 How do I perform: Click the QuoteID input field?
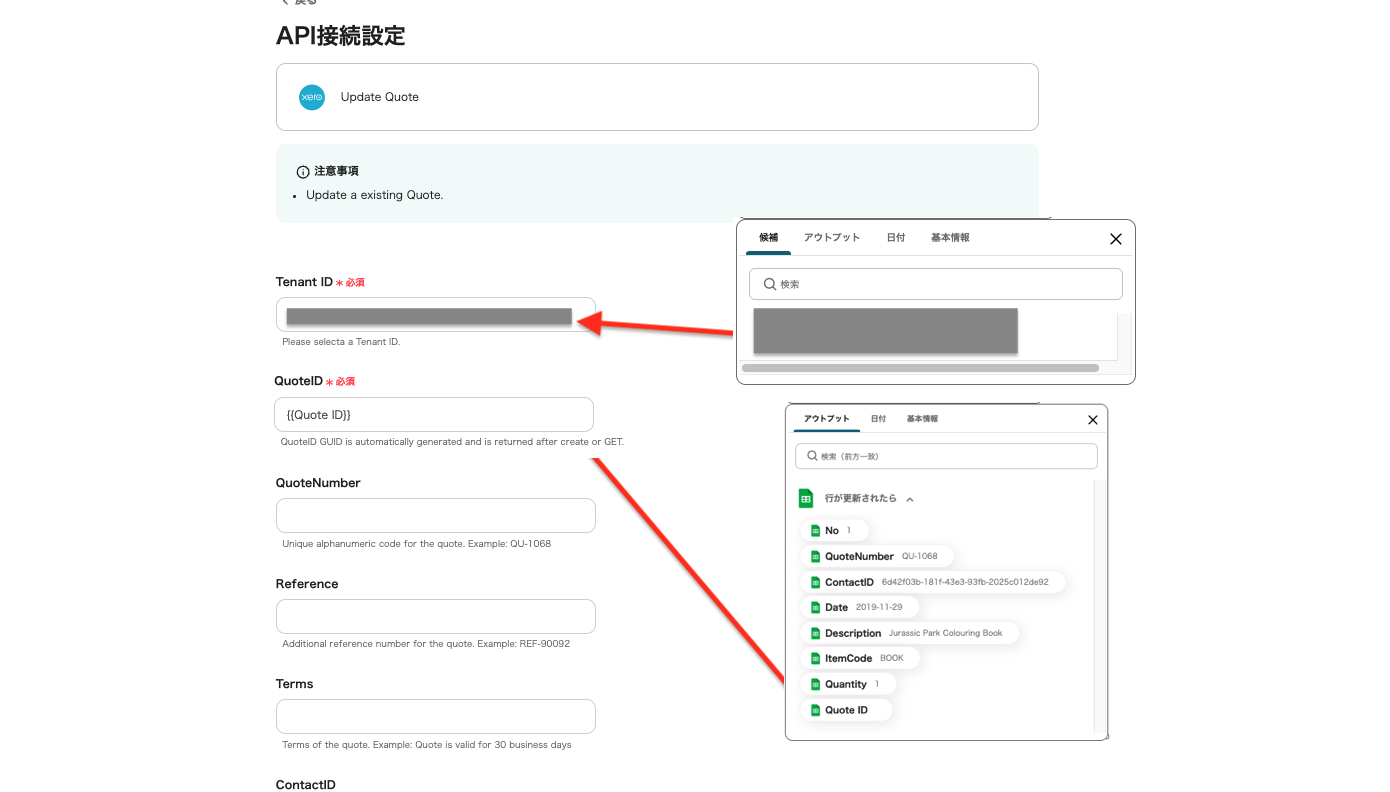coord(434,415)
